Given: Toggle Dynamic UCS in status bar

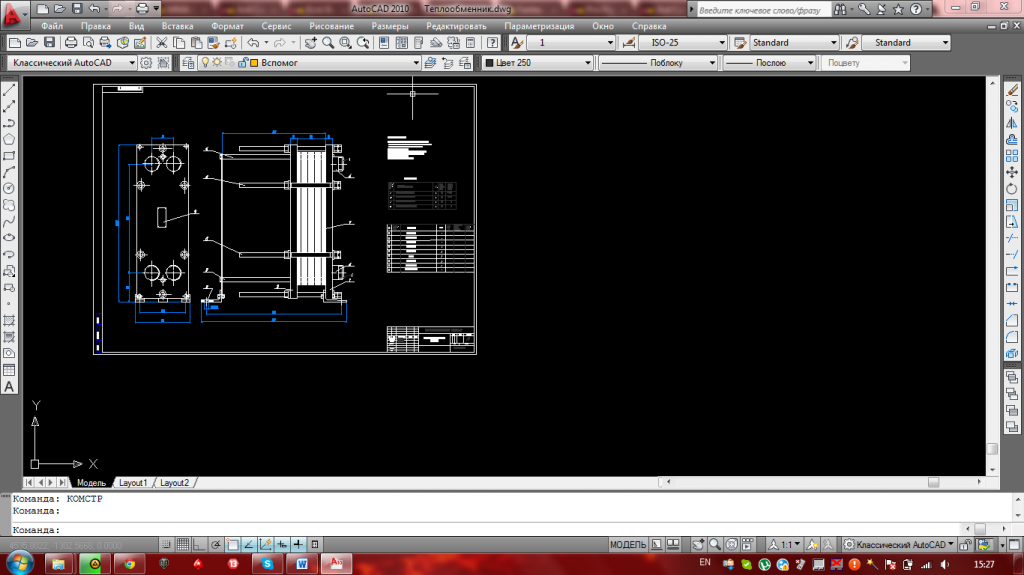Looking at the screenshot, I should tap(265, 544).
